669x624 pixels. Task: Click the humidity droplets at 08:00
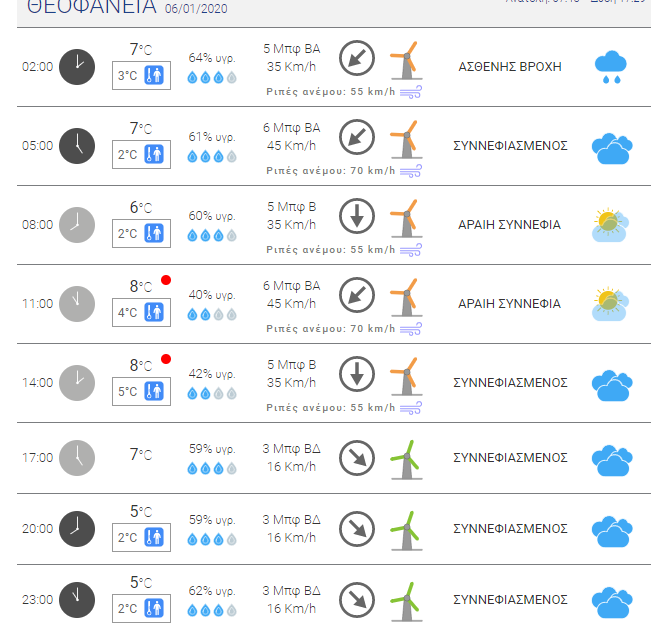[212, 235]
